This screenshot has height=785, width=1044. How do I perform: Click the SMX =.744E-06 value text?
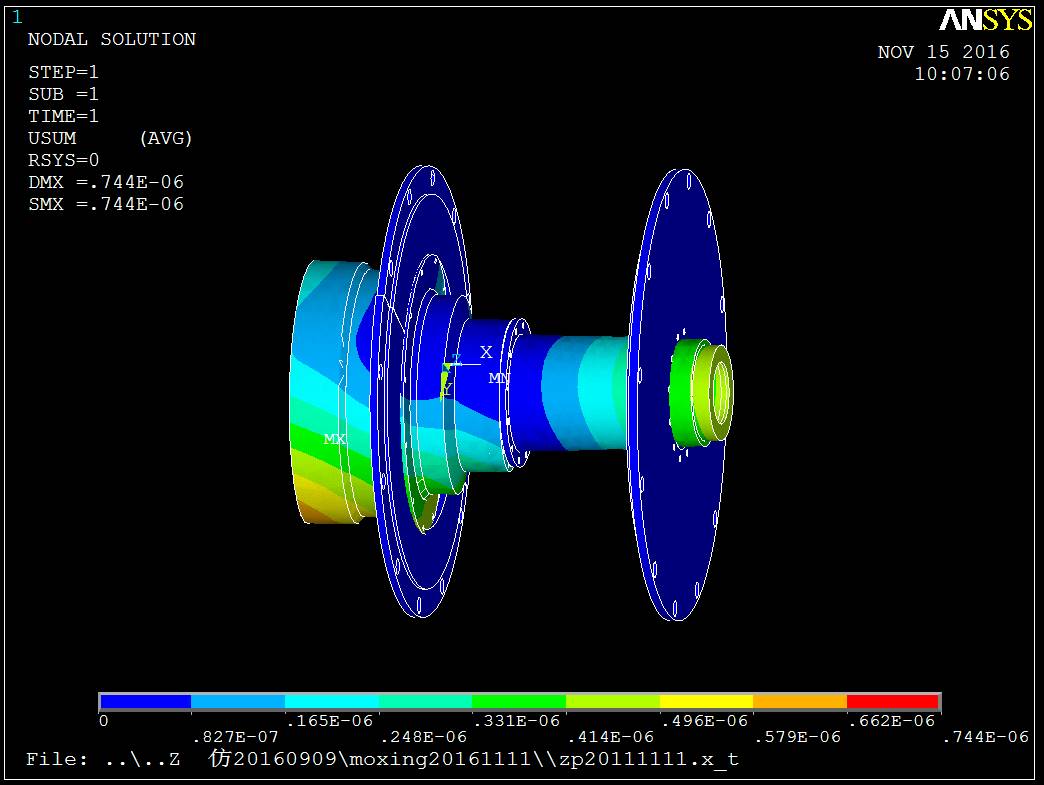point(106,204)
